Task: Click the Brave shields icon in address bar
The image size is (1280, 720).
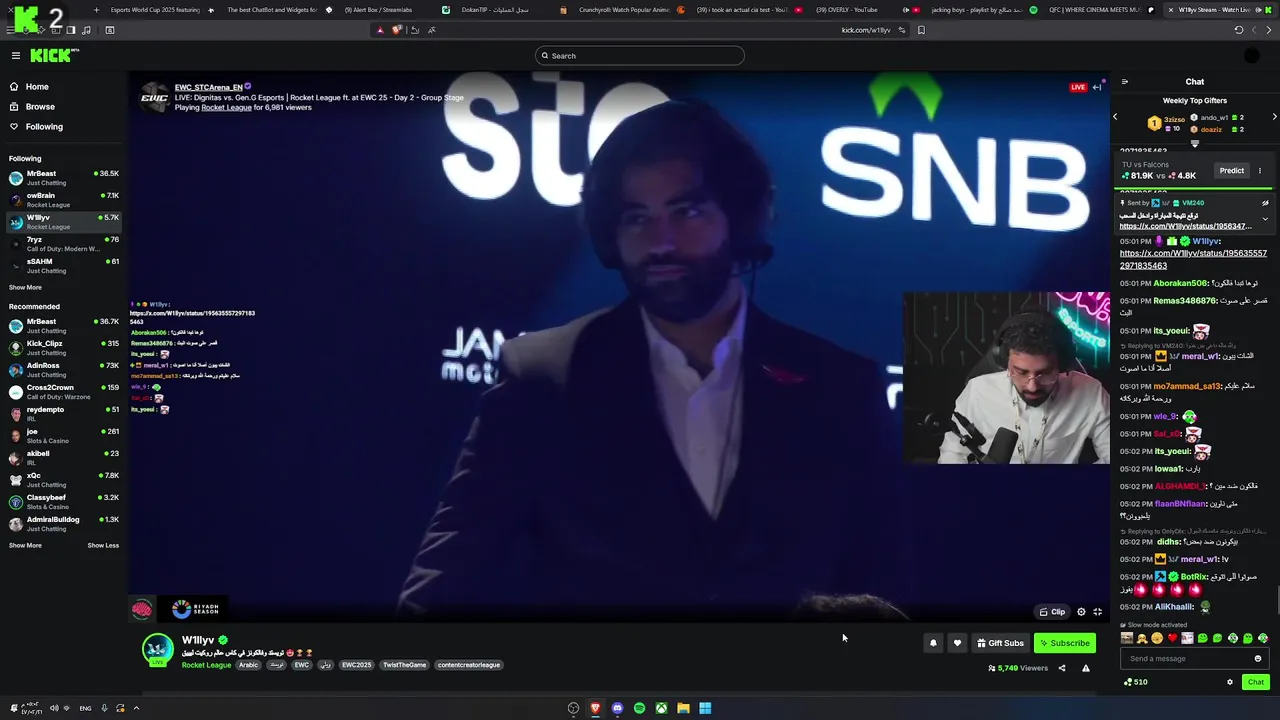Action: tap(396, 30)
